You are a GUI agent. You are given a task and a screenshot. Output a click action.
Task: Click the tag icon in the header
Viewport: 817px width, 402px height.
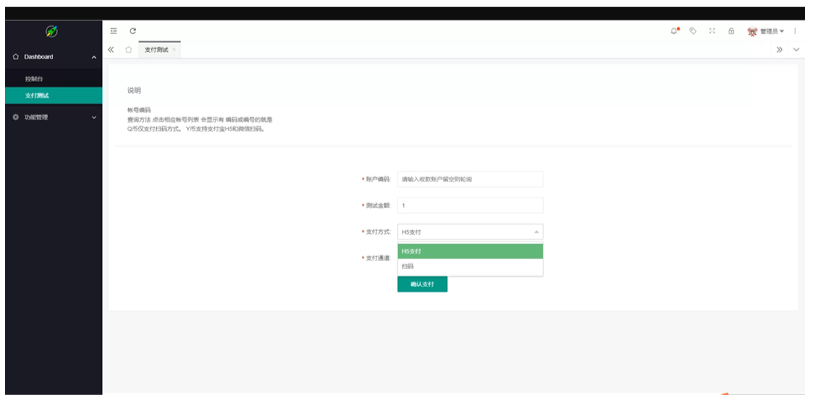(x=693, y=31)
